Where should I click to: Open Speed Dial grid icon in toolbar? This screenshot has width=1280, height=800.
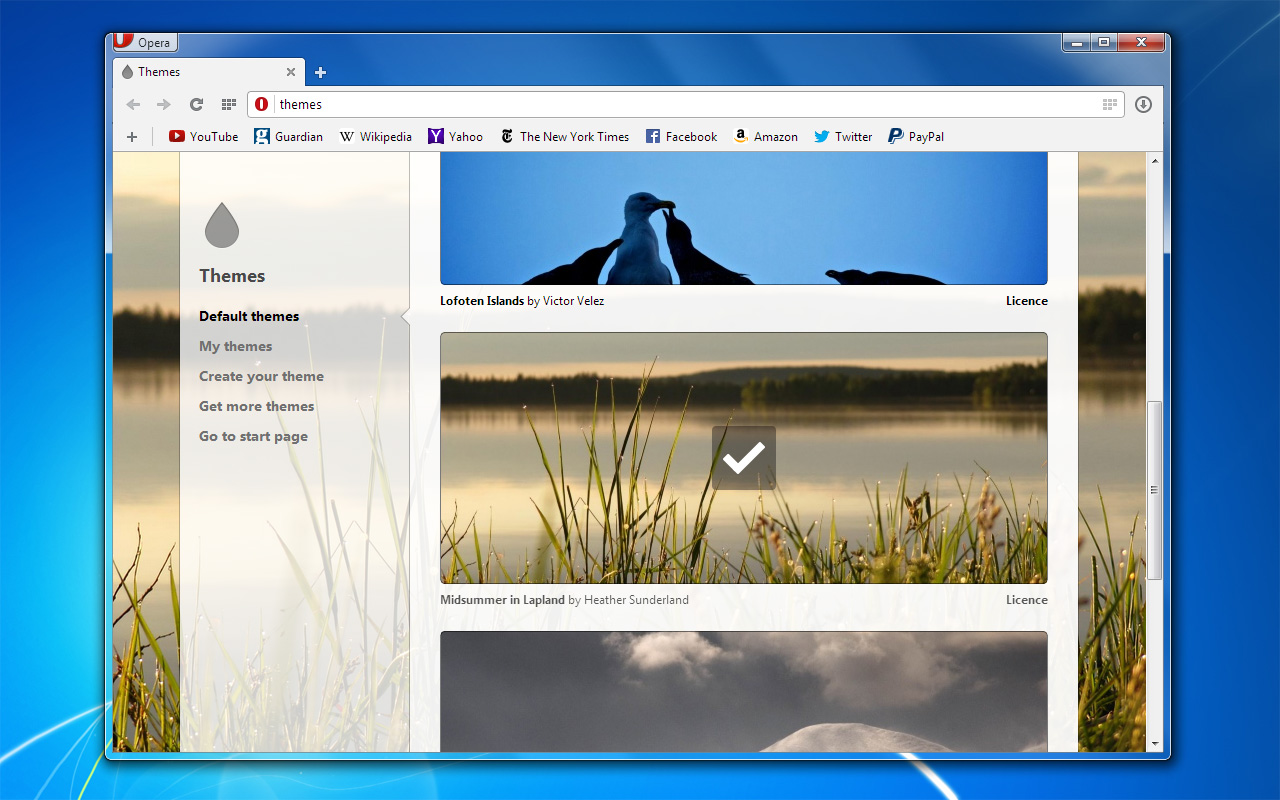pos(228,104)
